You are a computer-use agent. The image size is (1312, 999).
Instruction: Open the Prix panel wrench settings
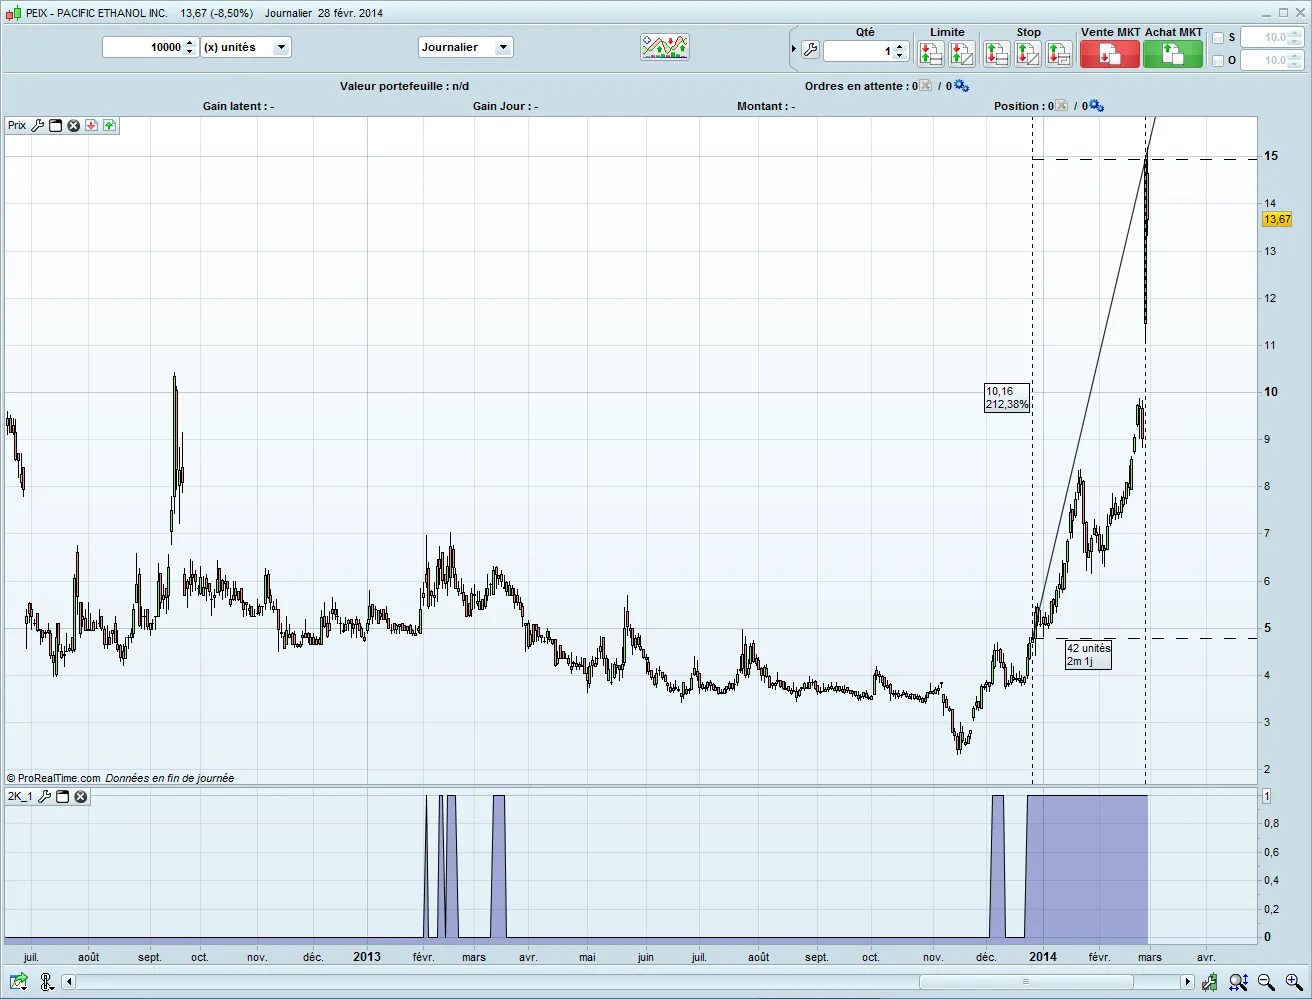(38, 126)
